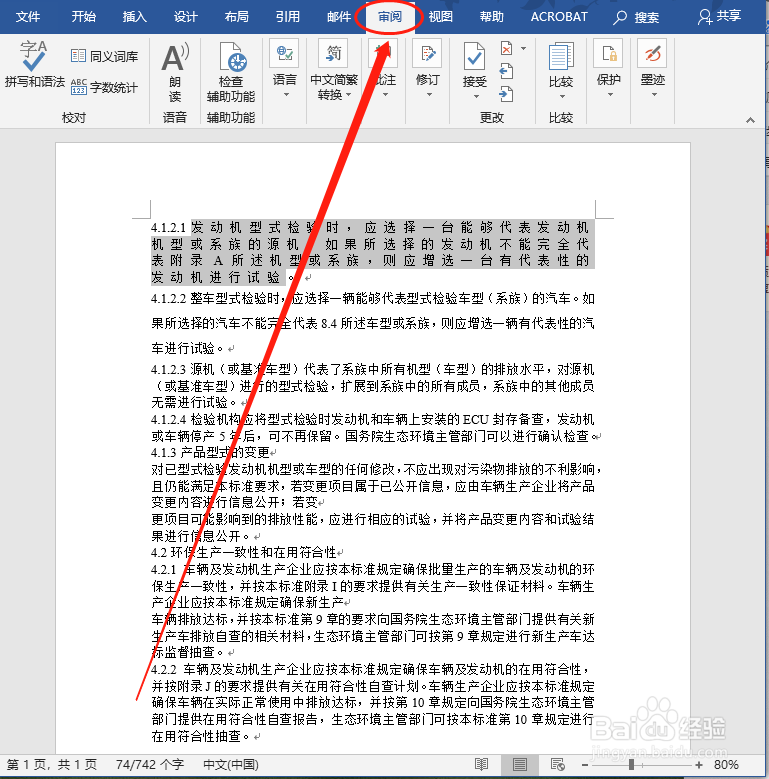Click paragraph starting 4.1.2.2 整车型式检验时
The width and height of the screenshot is (769, 779).
click(373, 323)
